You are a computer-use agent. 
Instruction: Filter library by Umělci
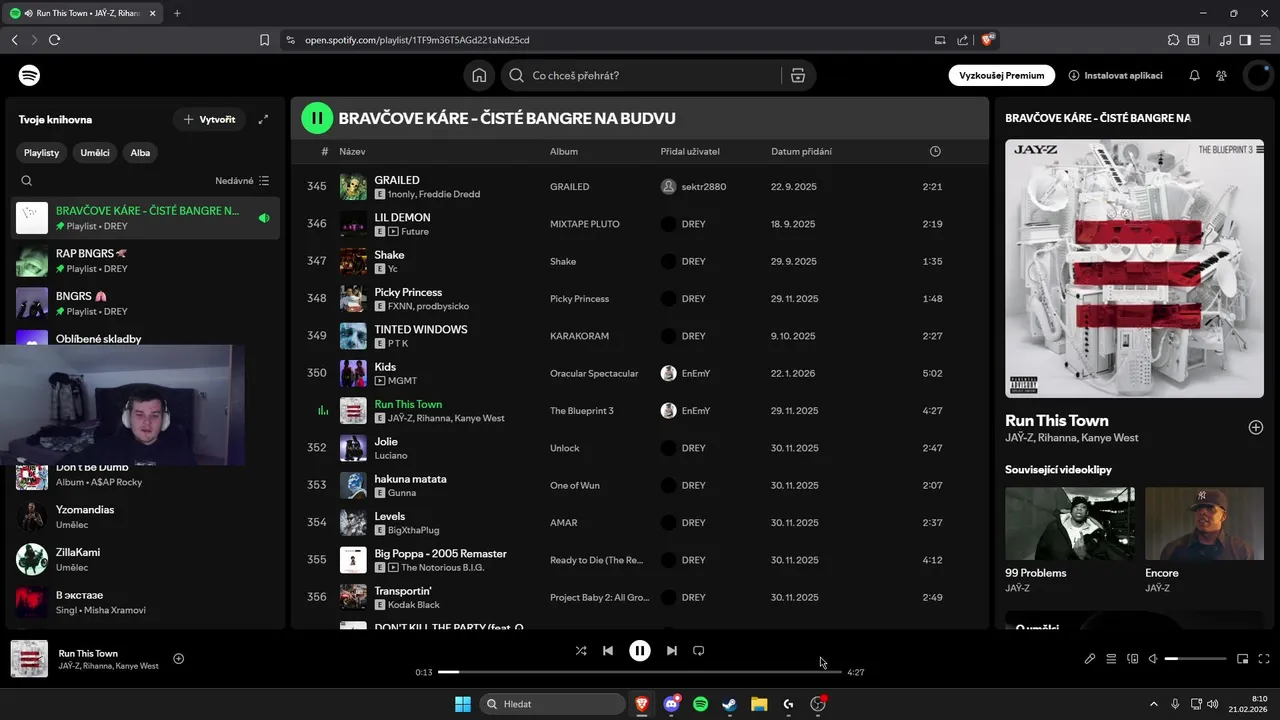(95, 153)
